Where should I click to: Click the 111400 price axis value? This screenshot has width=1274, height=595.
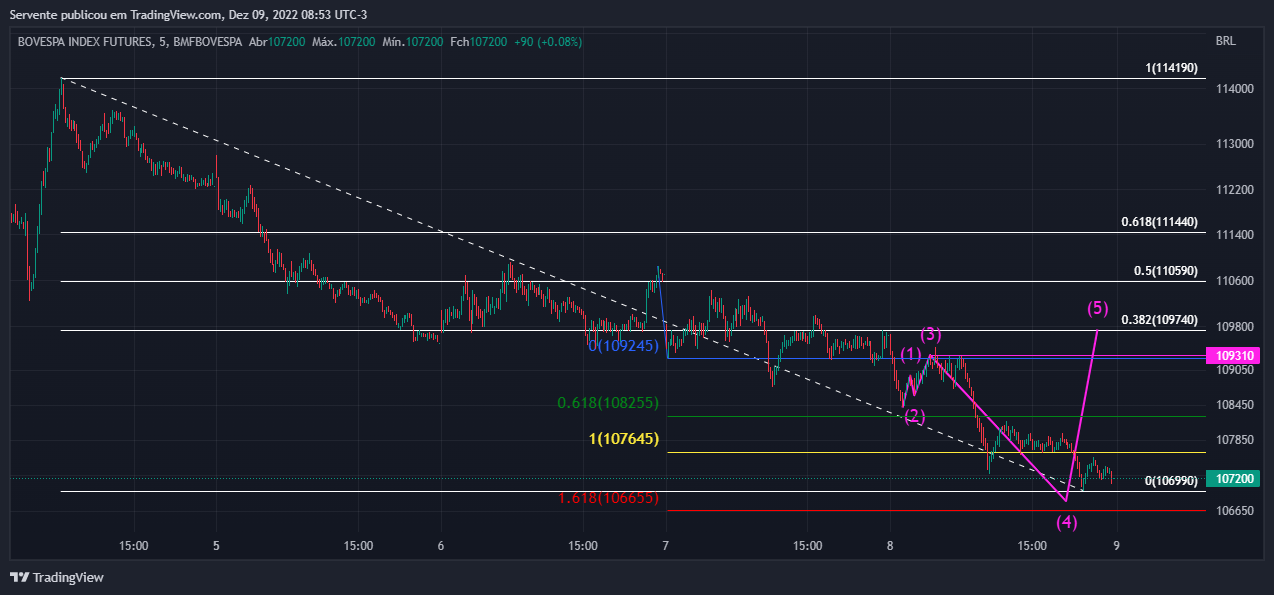(1233, 234)
